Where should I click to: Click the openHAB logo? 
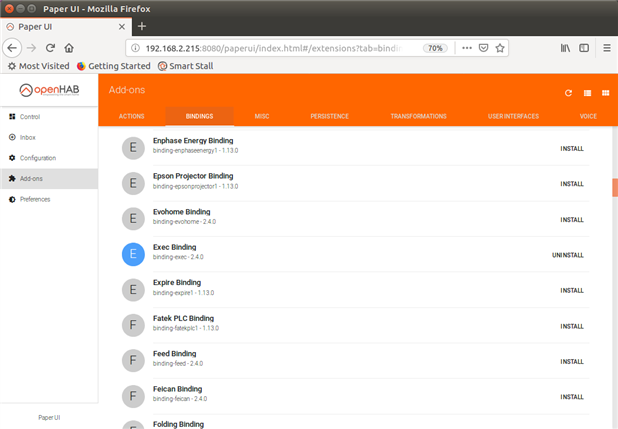pyautogui.click(x=49, y=90)
